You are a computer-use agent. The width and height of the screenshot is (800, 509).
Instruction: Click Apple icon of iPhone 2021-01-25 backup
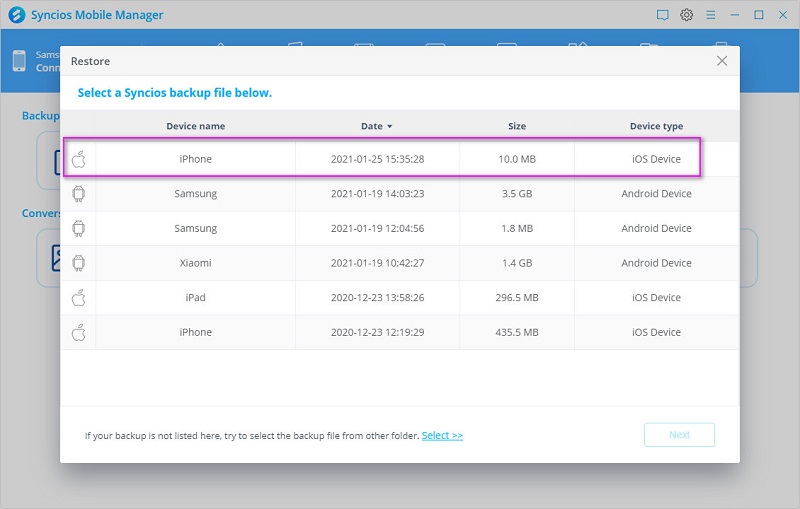click(79, 159)
